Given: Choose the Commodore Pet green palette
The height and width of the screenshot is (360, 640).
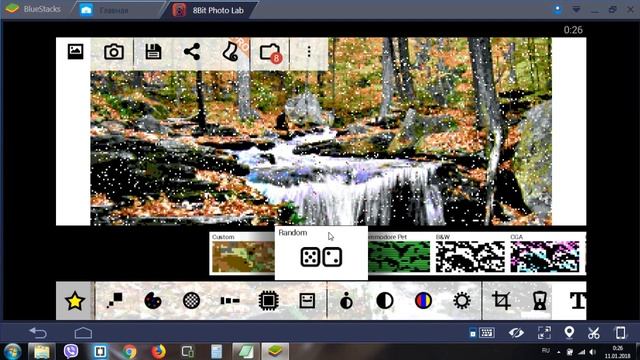Looking at the screenshot, I should point(398,253).
